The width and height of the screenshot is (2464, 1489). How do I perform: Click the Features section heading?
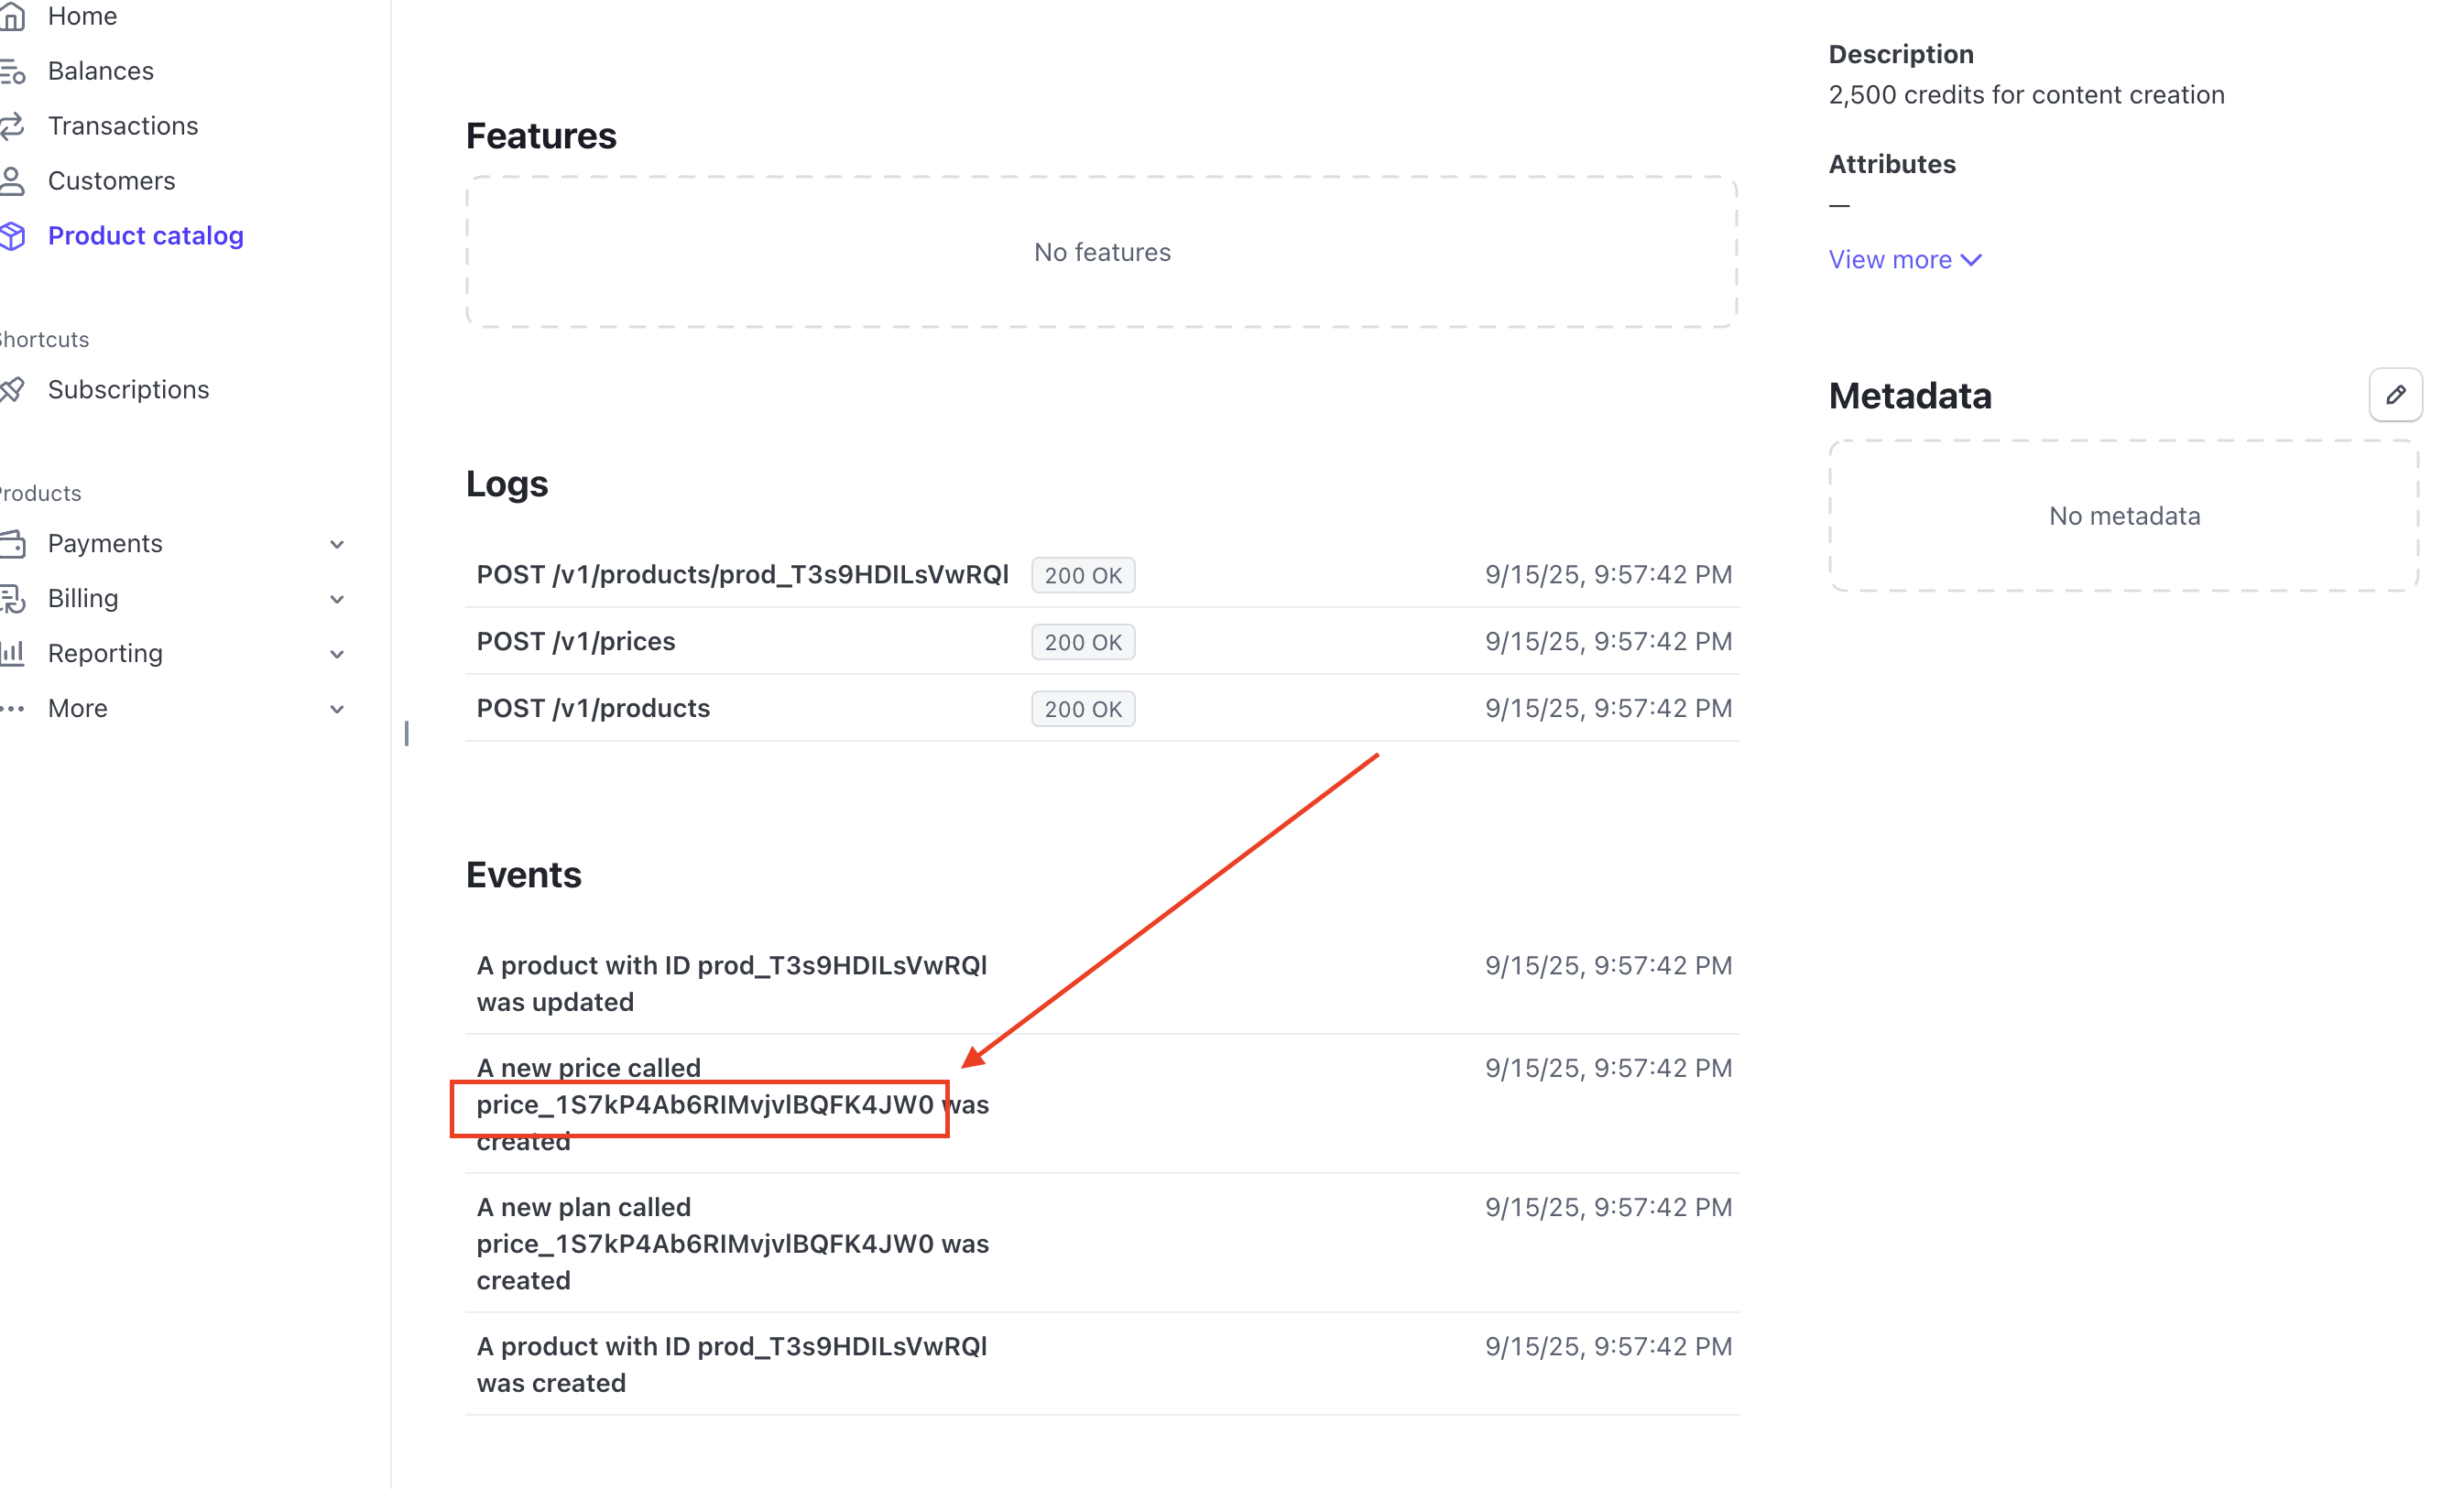click(541, 136)
